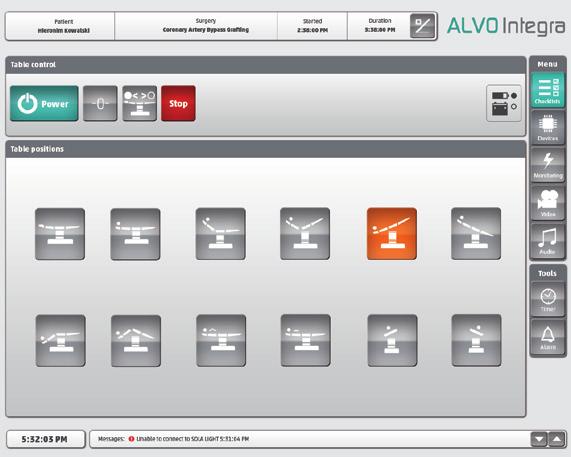
Task: Open the Checklists menu item
Action: tap(547, 90)
